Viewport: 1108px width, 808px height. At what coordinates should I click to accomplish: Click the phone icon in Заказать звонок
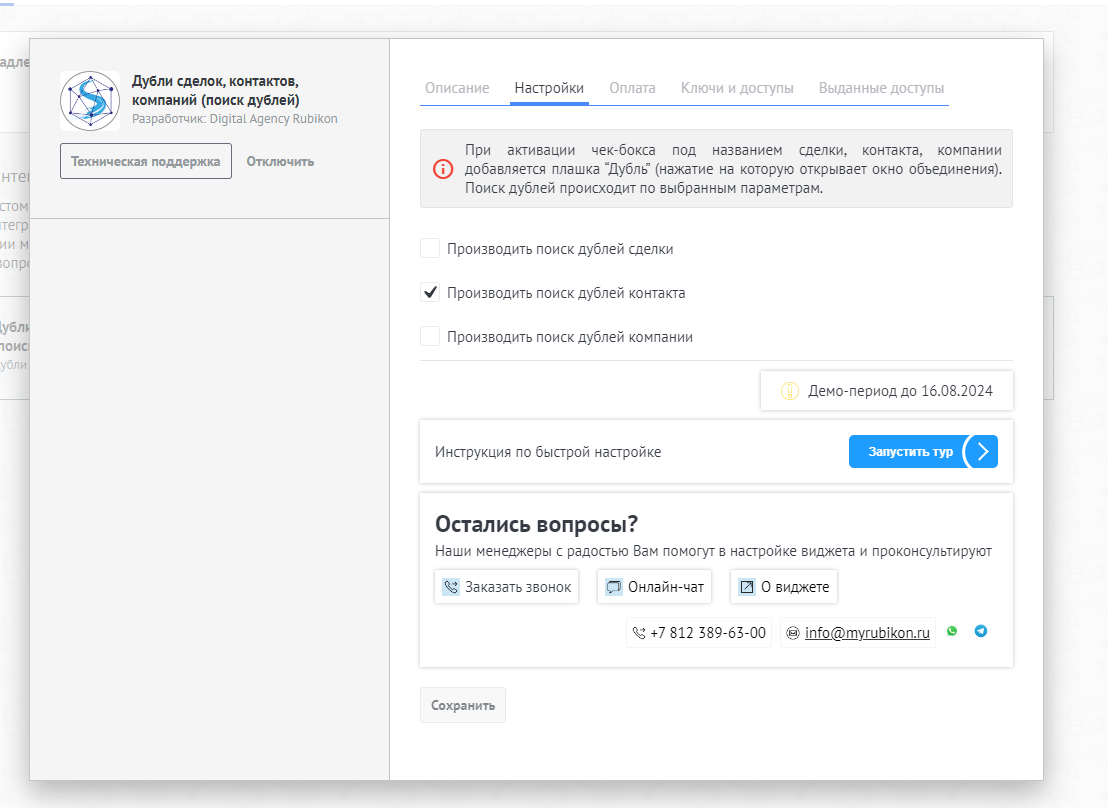tap(451, 587)
